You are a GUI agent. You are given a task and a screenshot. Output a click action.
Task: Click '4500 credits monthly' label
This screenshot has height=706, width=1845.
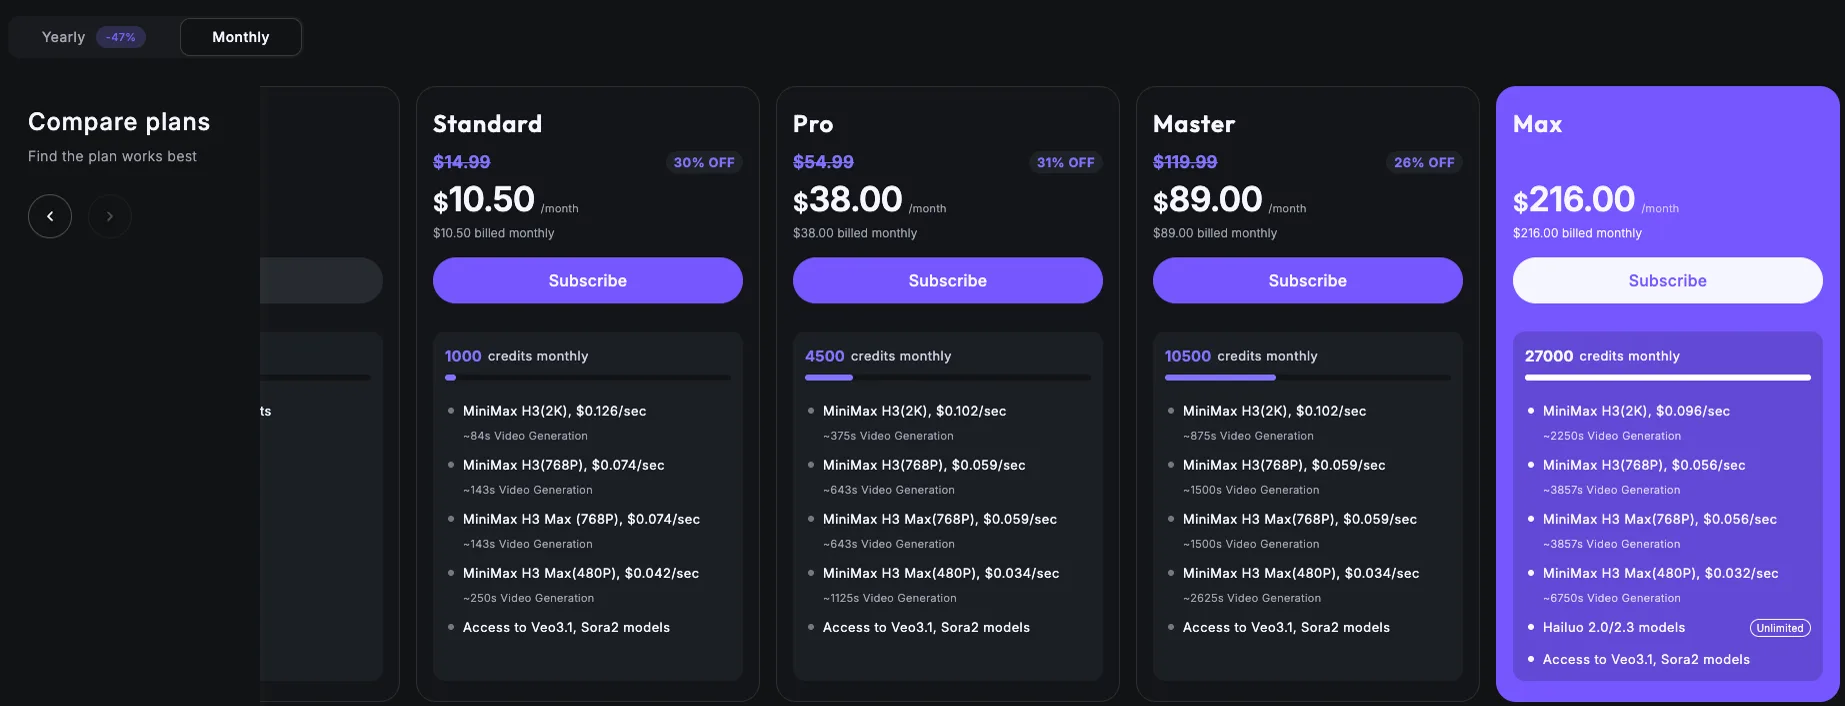(878, 356)
